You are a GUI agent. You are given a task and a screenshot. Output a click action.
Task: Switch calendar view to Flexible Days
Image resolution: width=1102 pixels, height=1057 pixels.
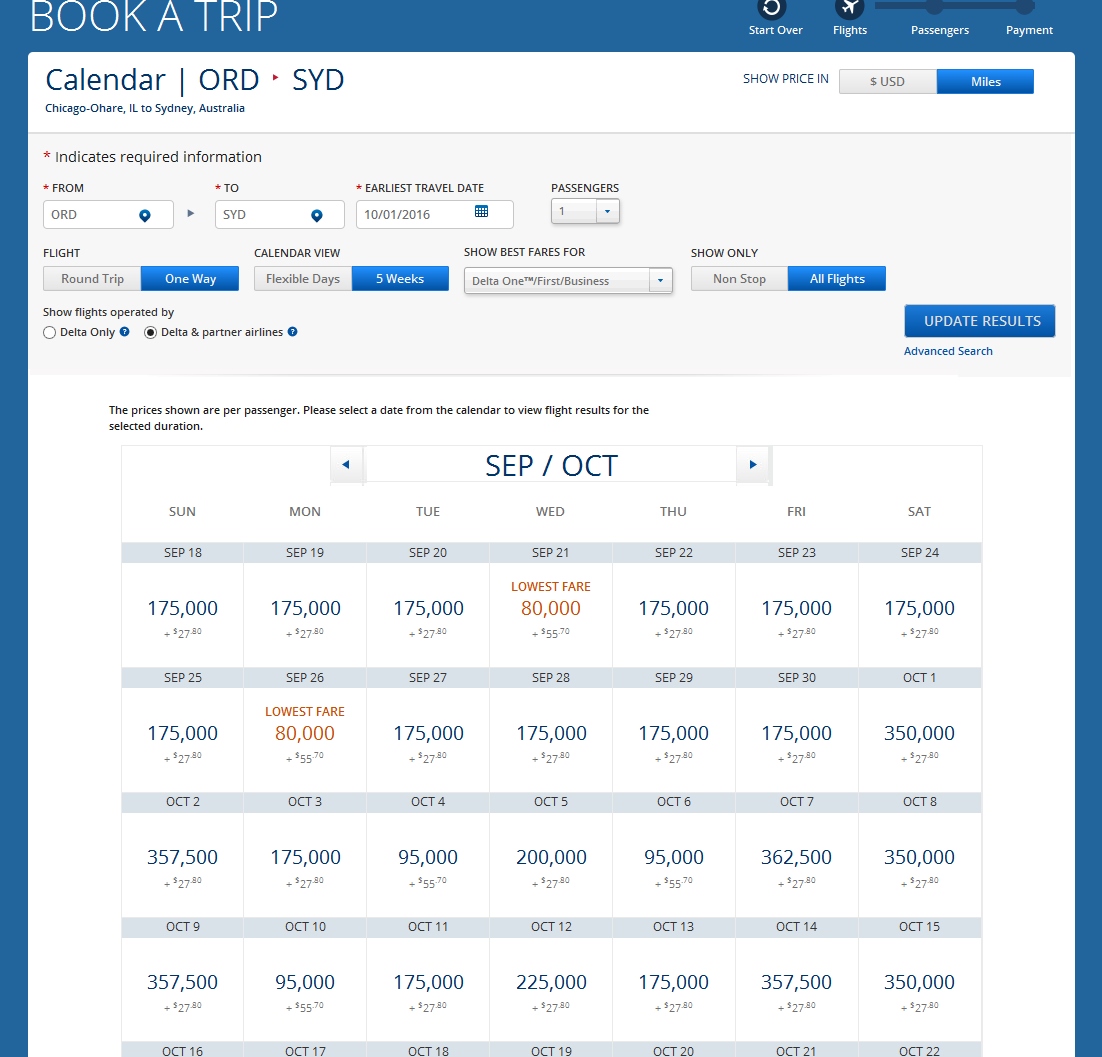(x=302, y=279)
